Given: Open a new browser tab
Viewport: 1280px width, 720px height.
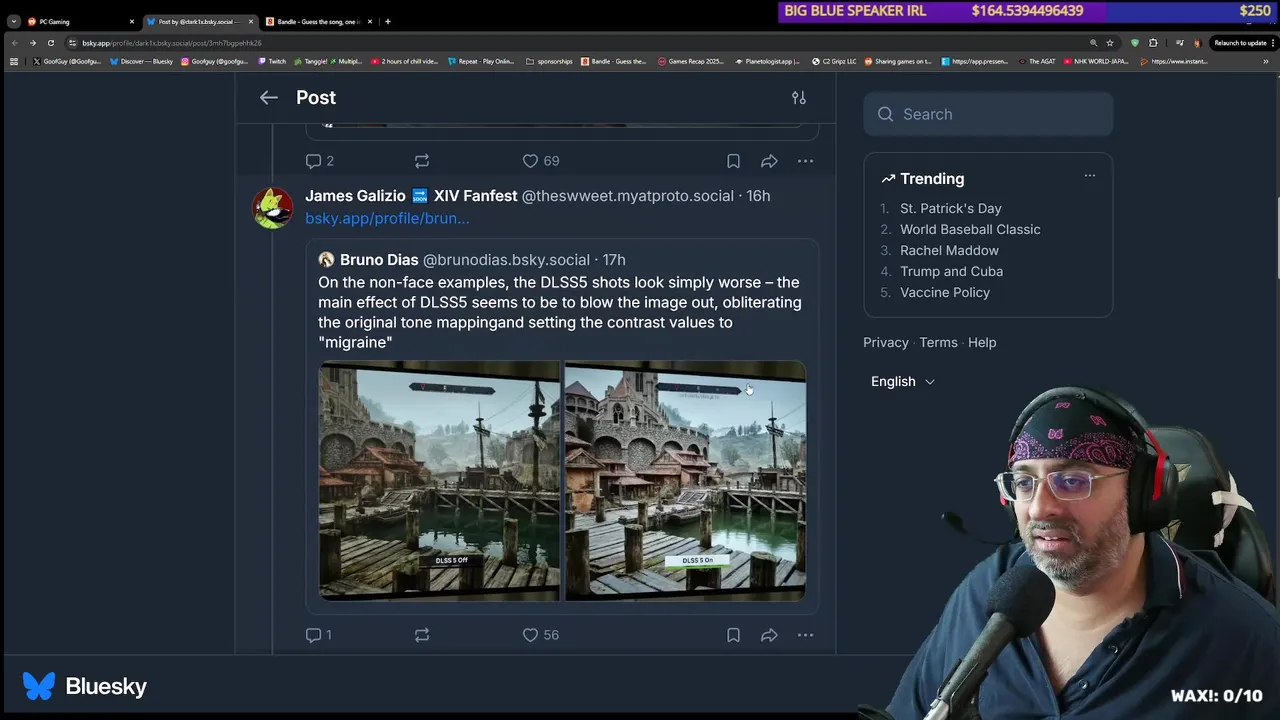Looking at the screenshot, I should click(x=388, y=21).
